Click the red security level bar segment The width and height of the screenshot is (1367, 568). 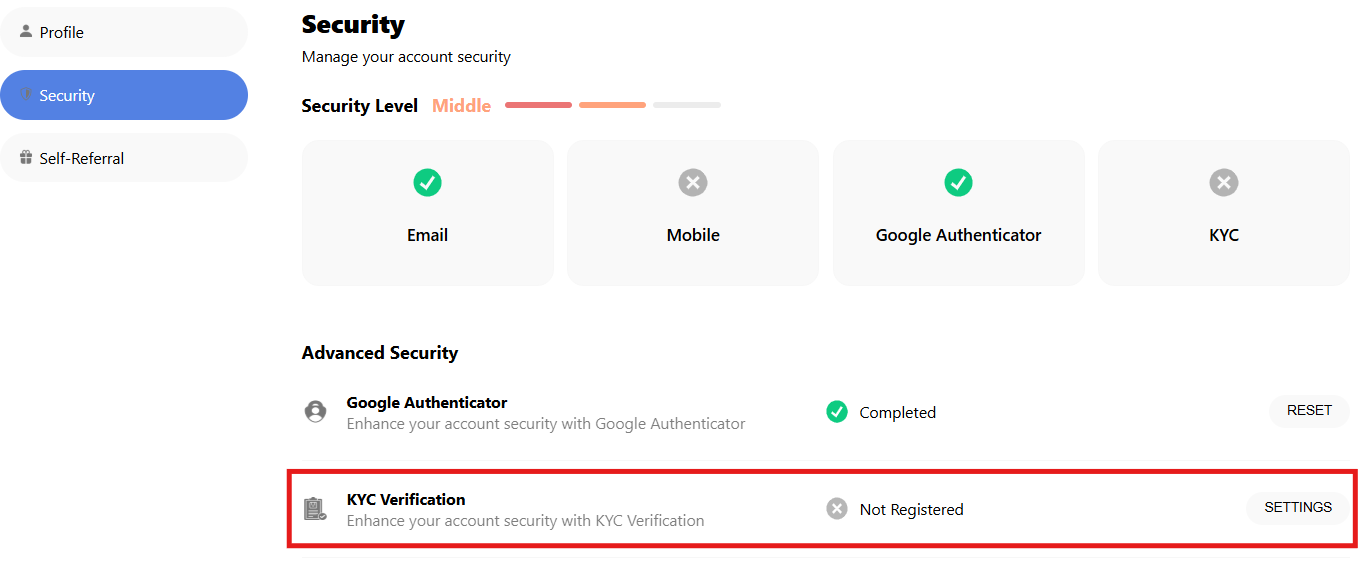tap(538, 105)
